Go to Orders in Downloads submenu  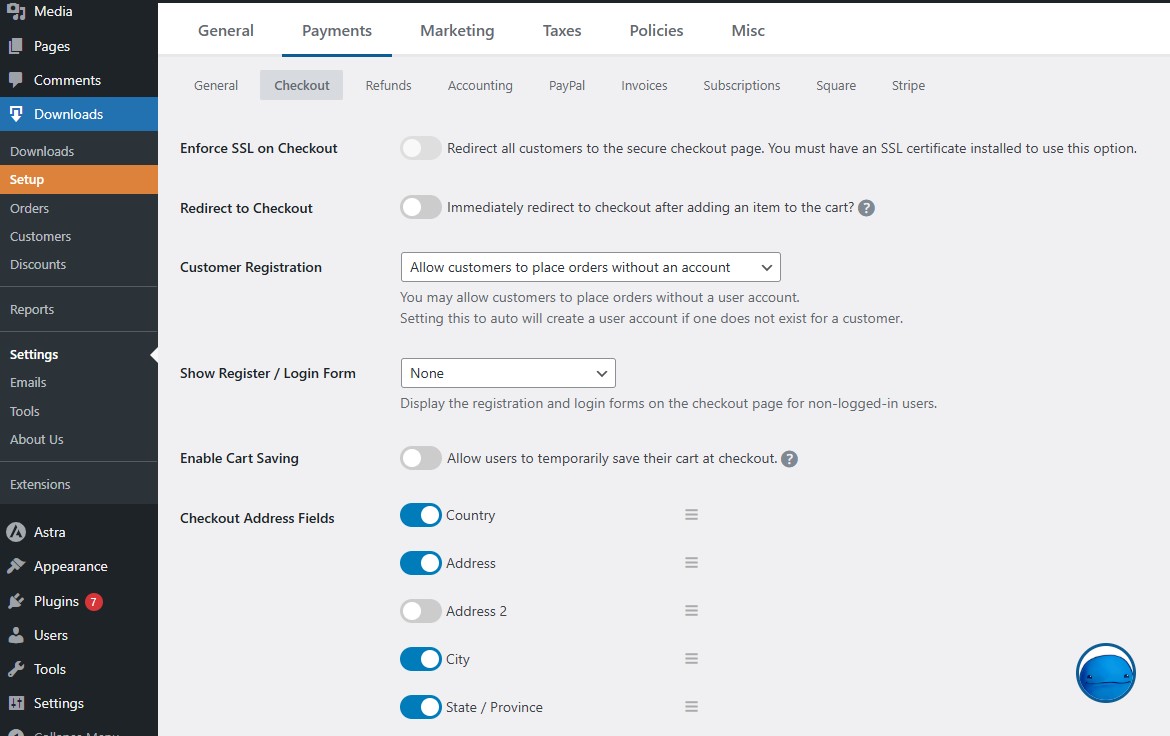pyautogui.click(x=30, y=208)
